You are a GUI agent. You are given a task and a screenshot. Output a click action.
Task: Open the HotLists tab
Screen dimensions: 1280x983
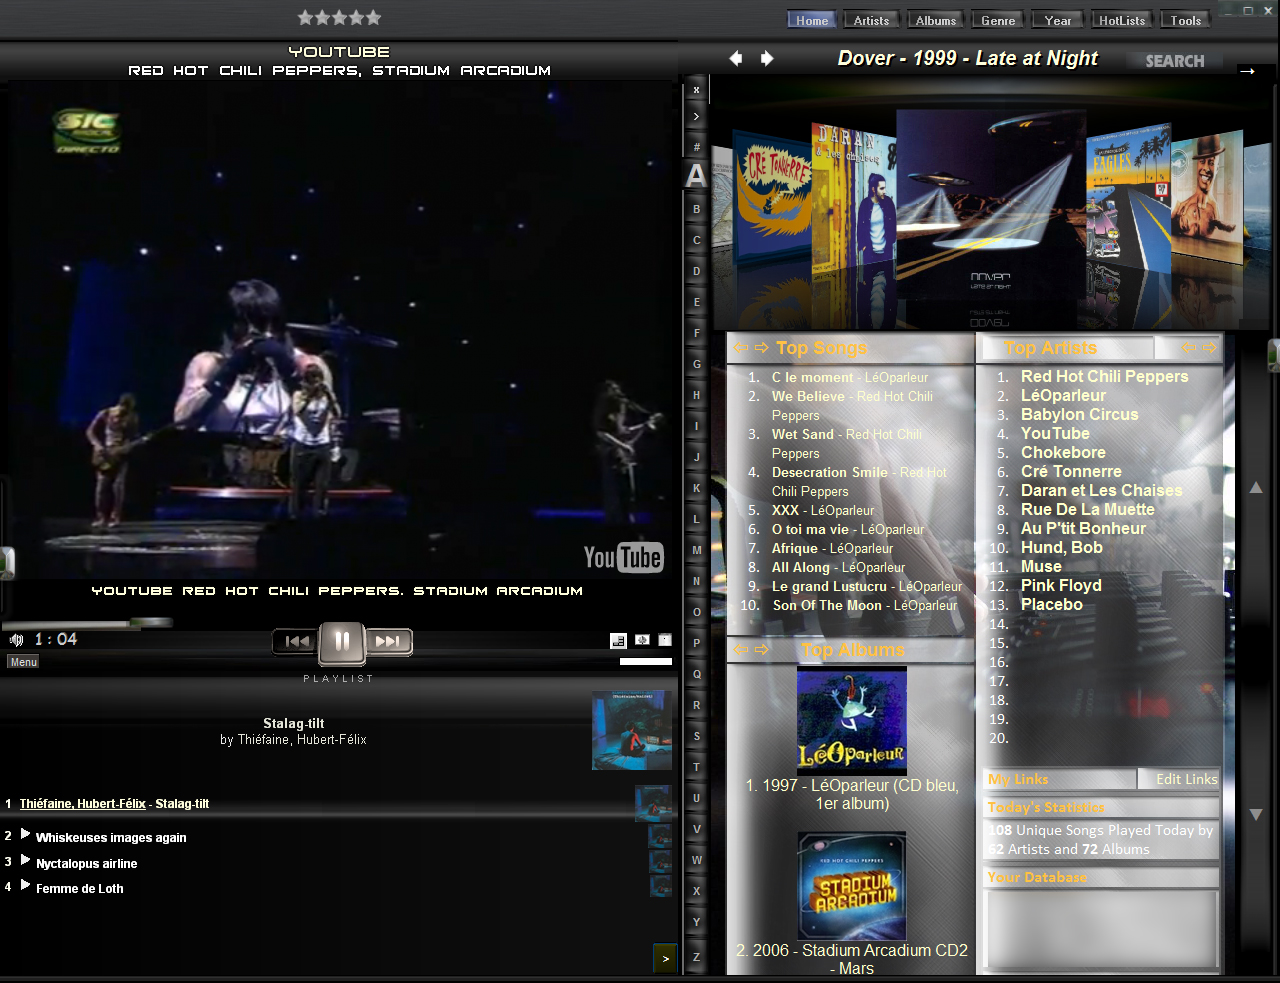coord(1122,20)
